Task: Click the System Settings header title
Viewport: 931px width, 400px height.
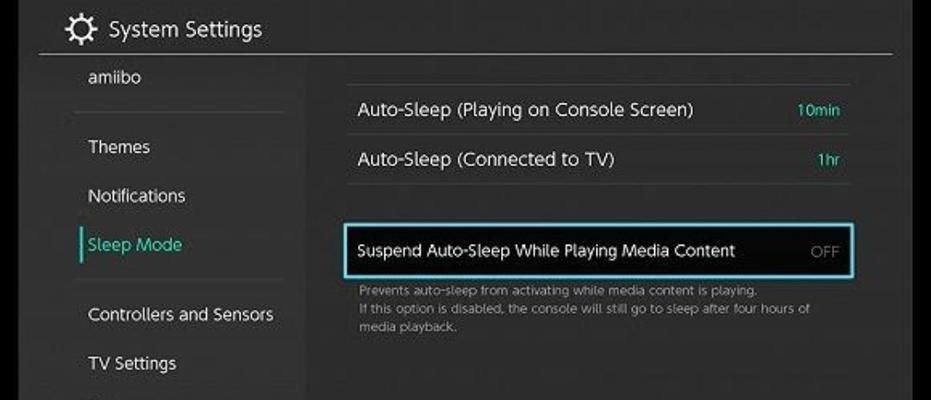Action: coord(185,30)
